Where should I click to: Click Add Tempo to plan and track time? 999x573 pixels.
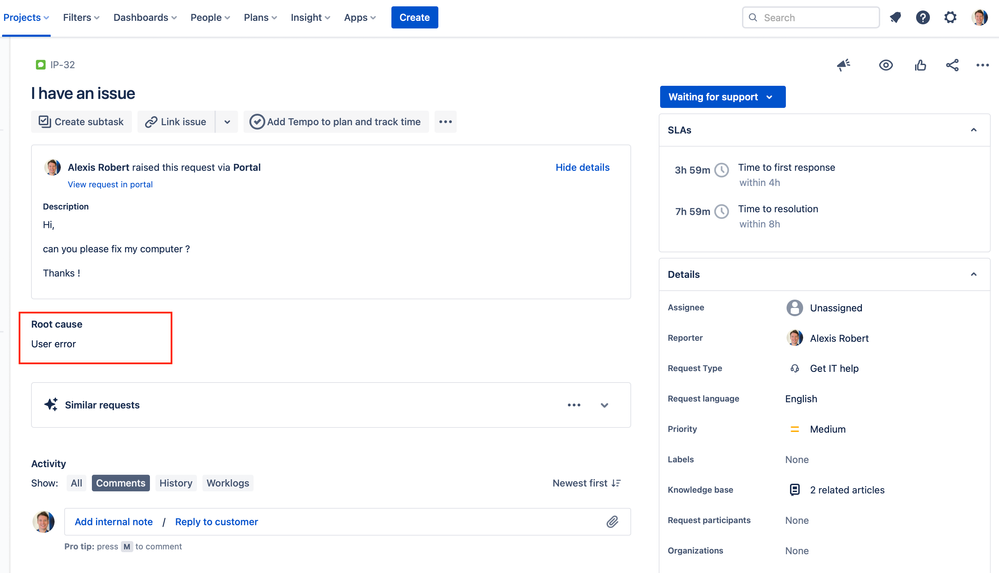(336, 122)
